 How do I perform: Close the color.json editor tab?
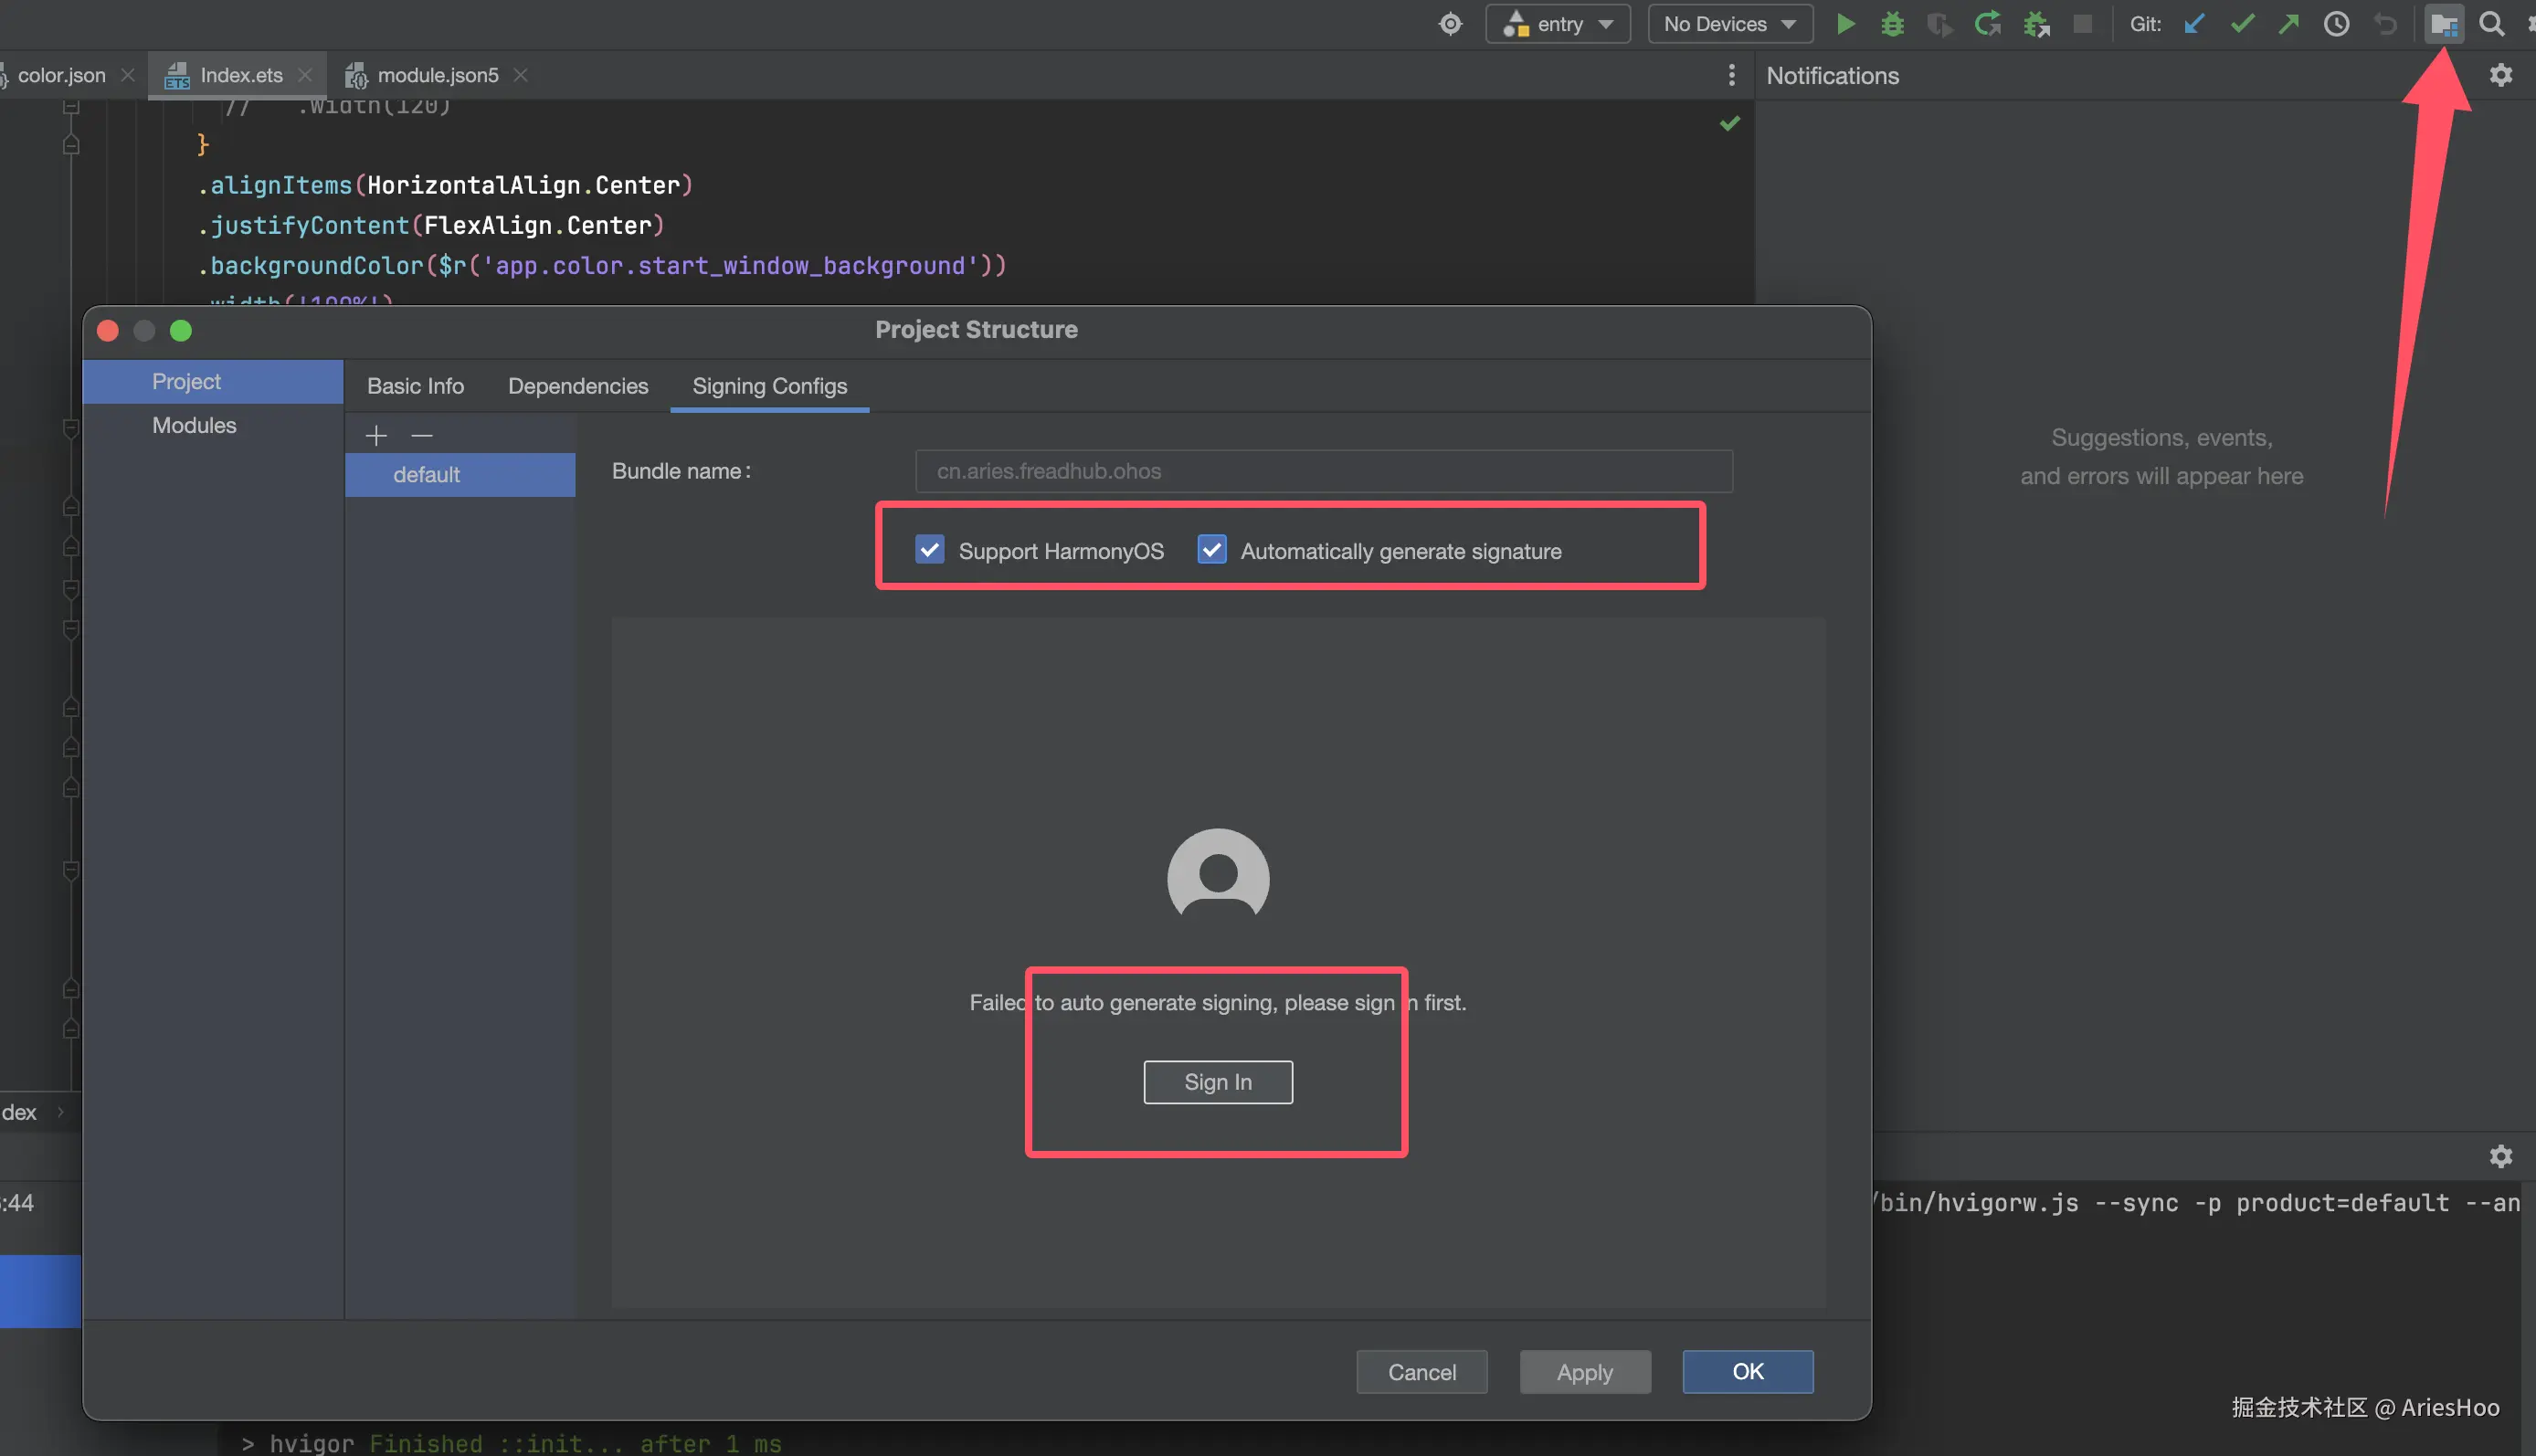(128, 75)
